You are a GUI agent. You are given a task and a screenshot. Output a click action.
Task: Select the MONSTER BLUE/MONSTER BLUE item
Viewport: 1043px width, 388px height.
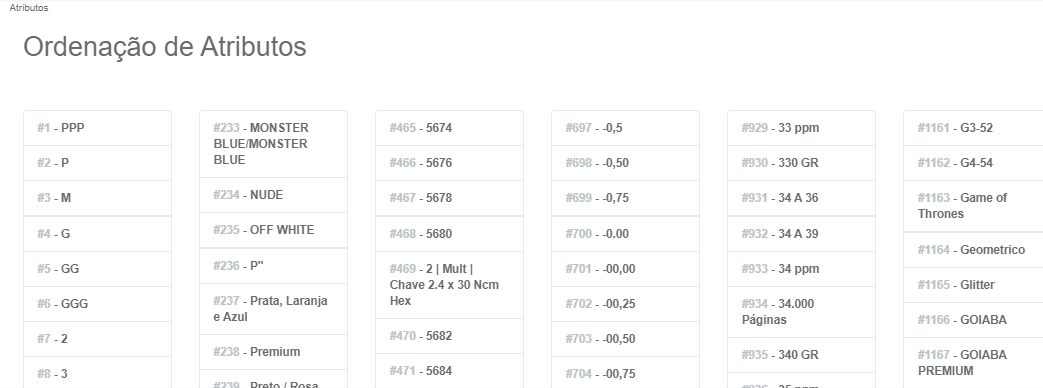click(273, 144)
